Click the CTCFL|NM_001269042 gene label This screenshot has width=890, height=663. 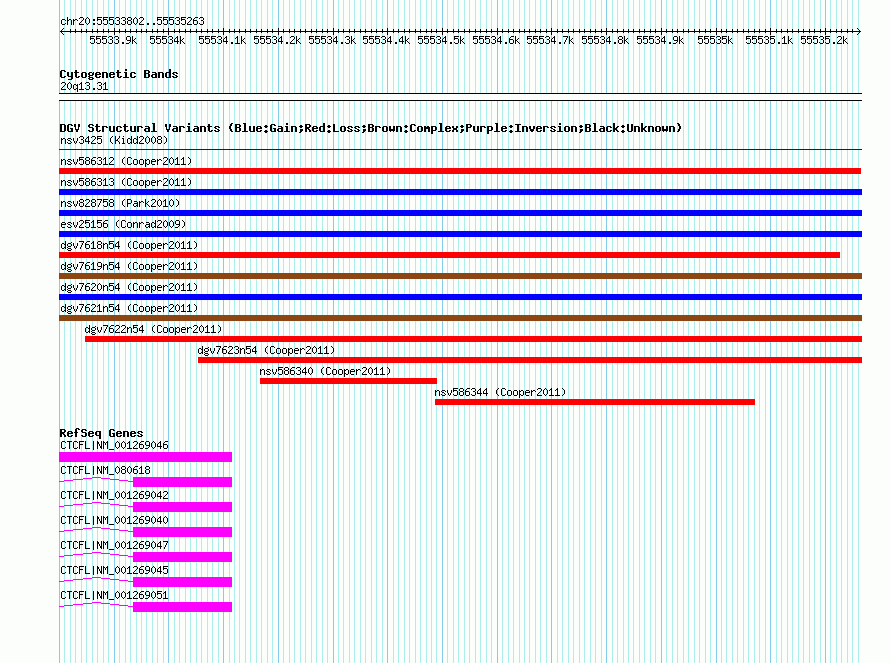(115, 495)
